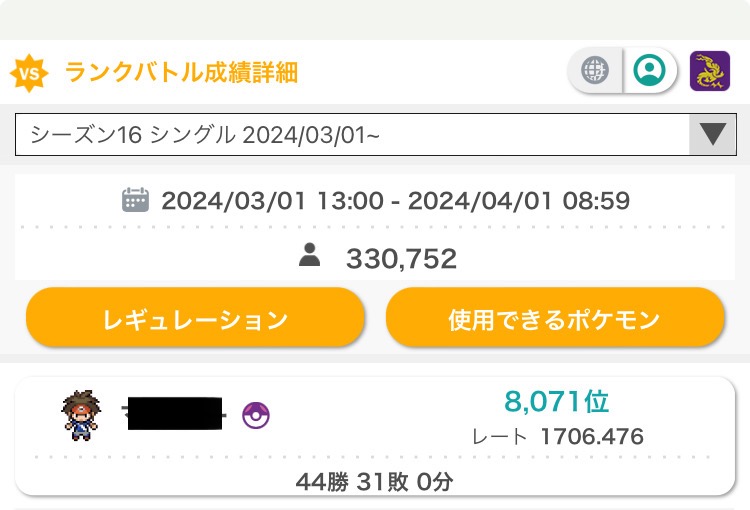750x510 pixels.
Task: Open the シーズン16 シングル season dropdown
Action: pyautogui.click(x=352, y=134)
